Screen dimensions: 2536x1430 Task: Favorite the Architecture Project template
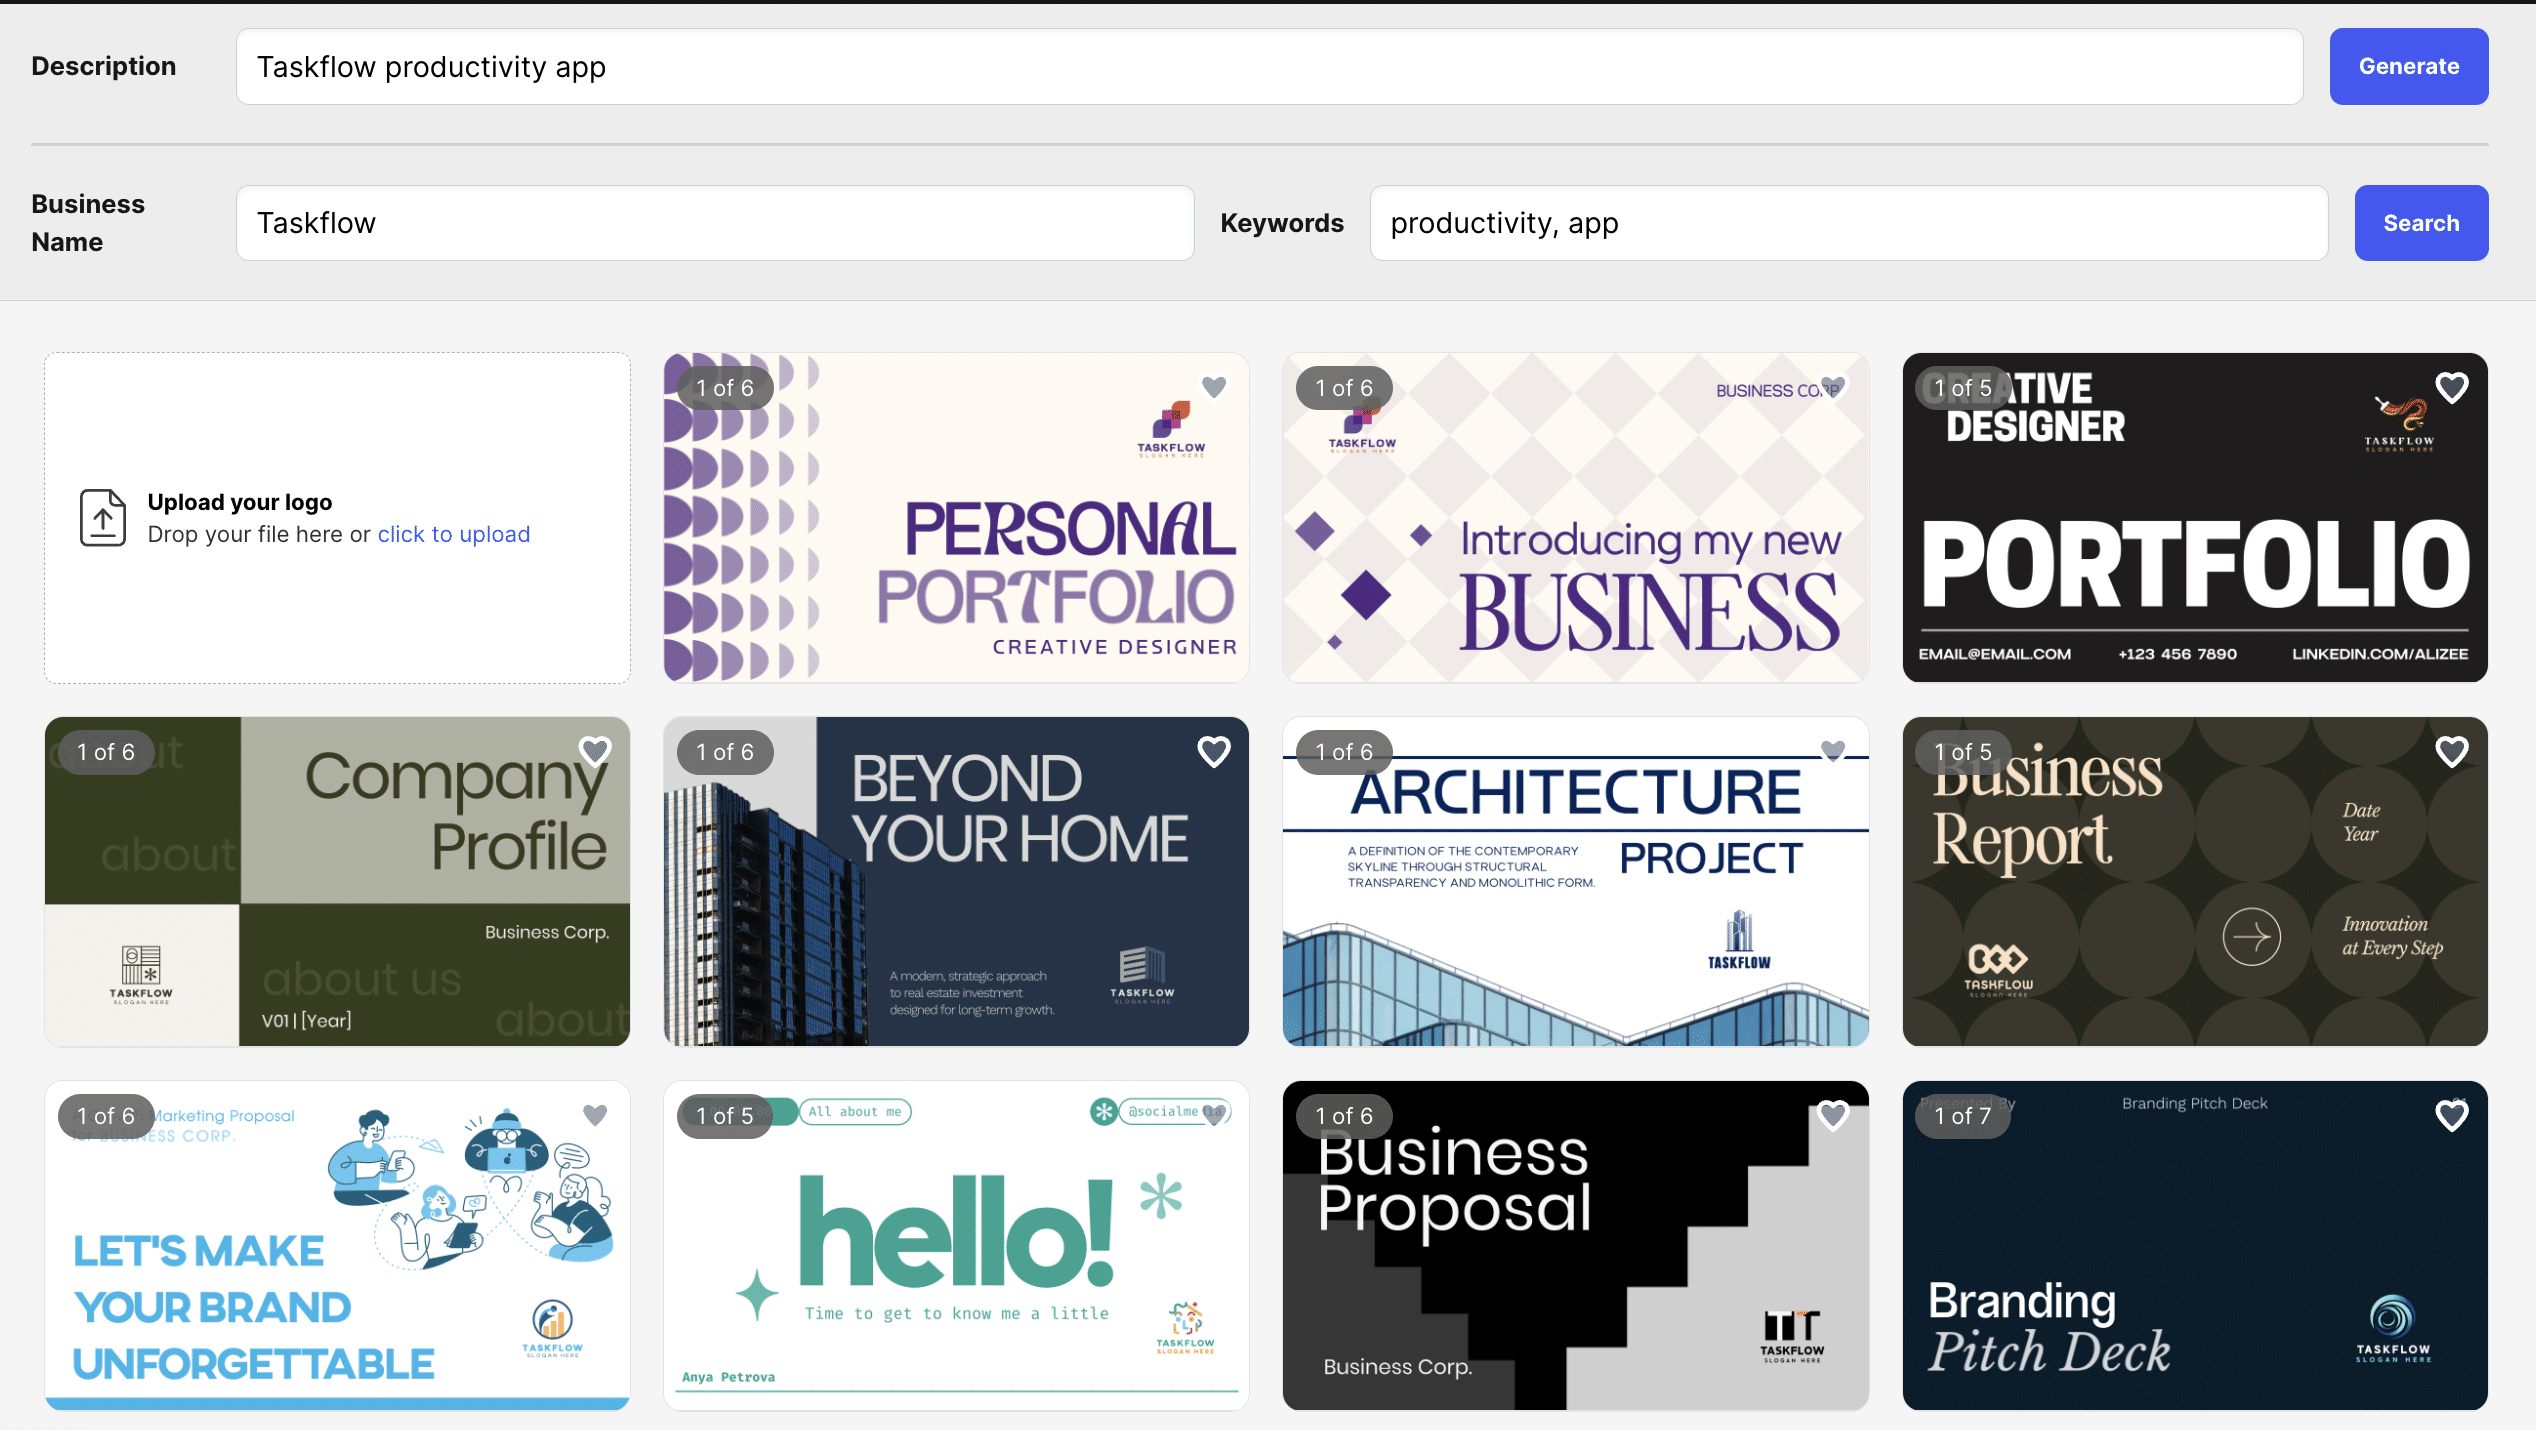(x=1833, y=750)
